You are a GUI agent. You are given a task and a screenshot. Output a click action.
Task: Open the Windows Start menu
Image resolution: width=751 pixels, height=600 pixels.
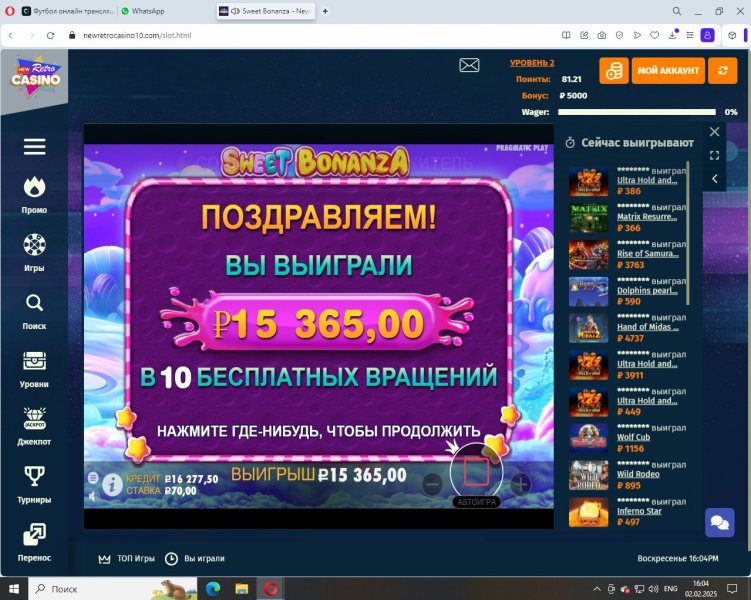tap(14, 589)
